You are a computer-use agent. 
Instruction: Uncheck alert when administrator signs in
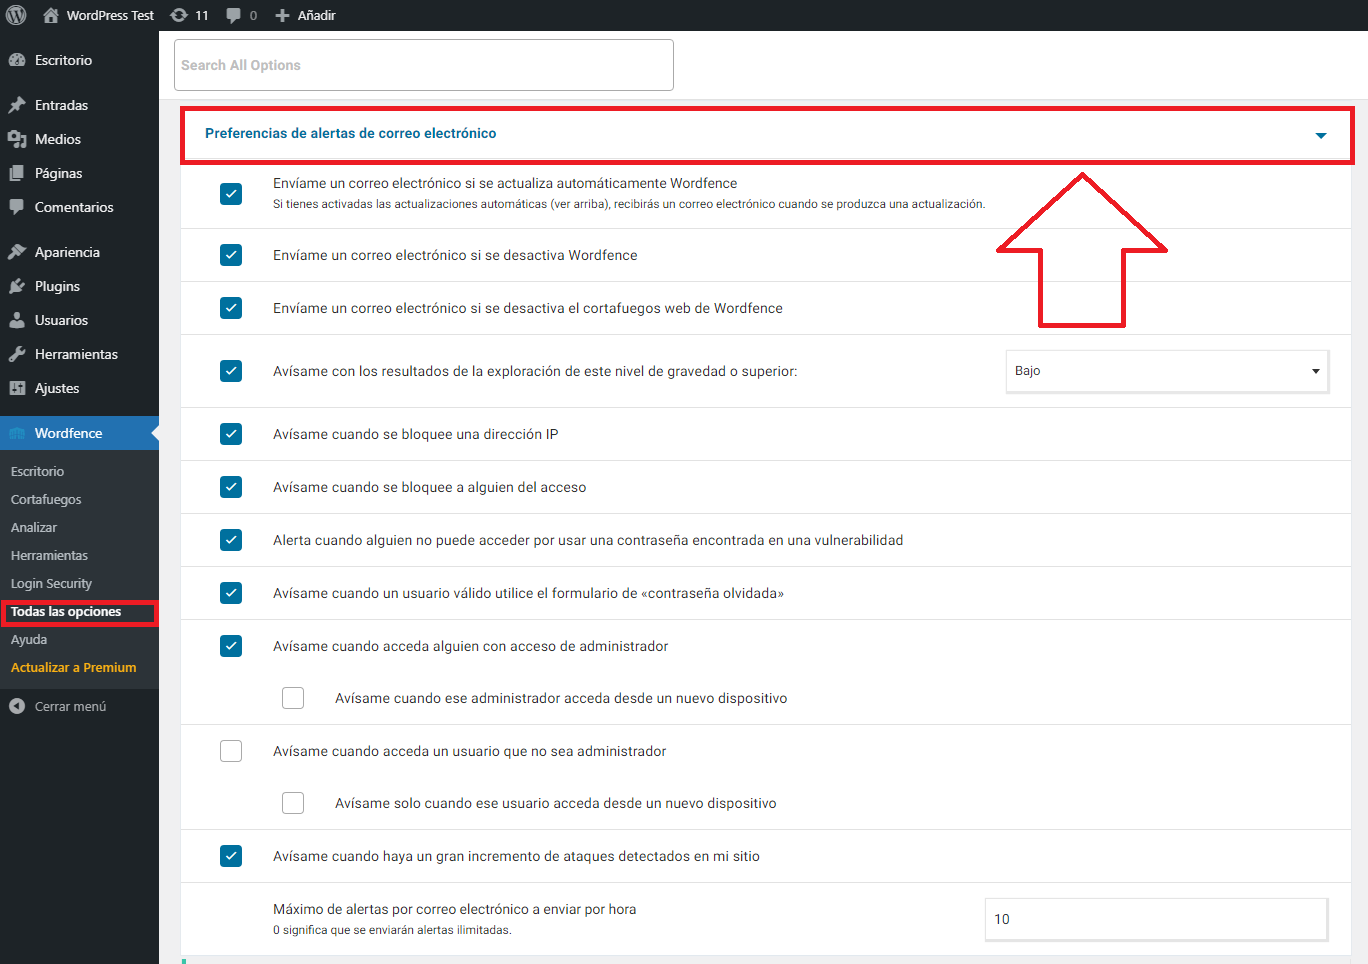tap(231, 646)
